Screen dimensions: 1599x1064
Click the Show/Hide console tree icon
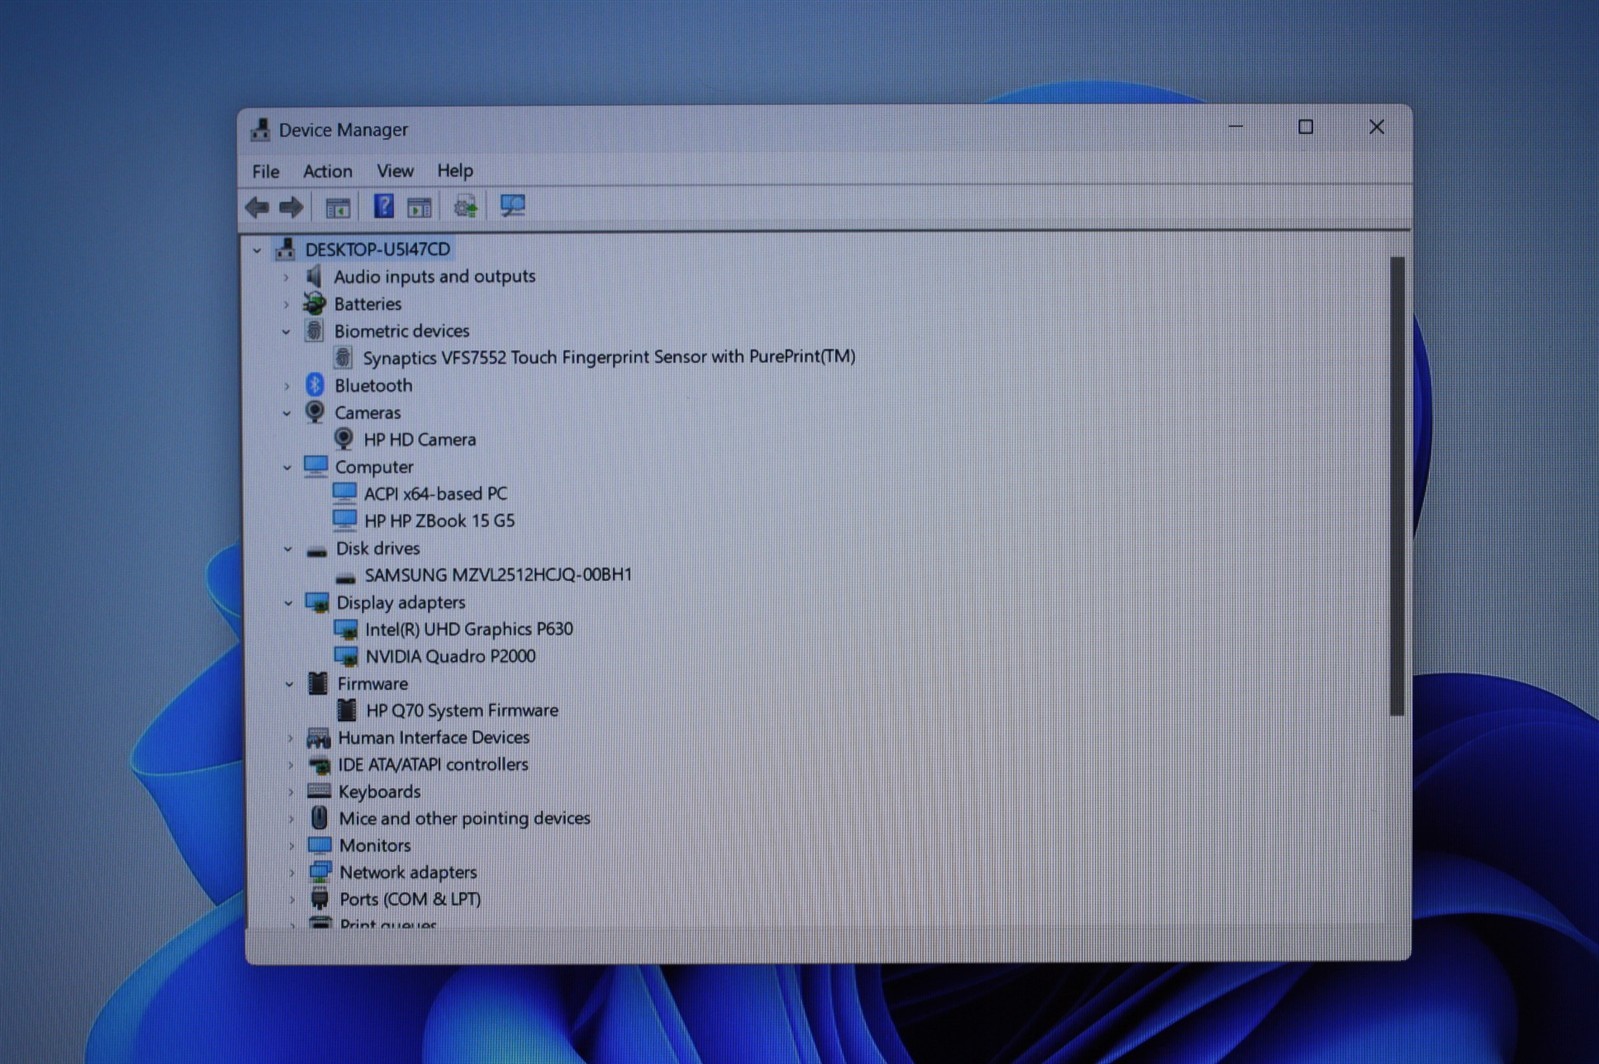(338, 207)
